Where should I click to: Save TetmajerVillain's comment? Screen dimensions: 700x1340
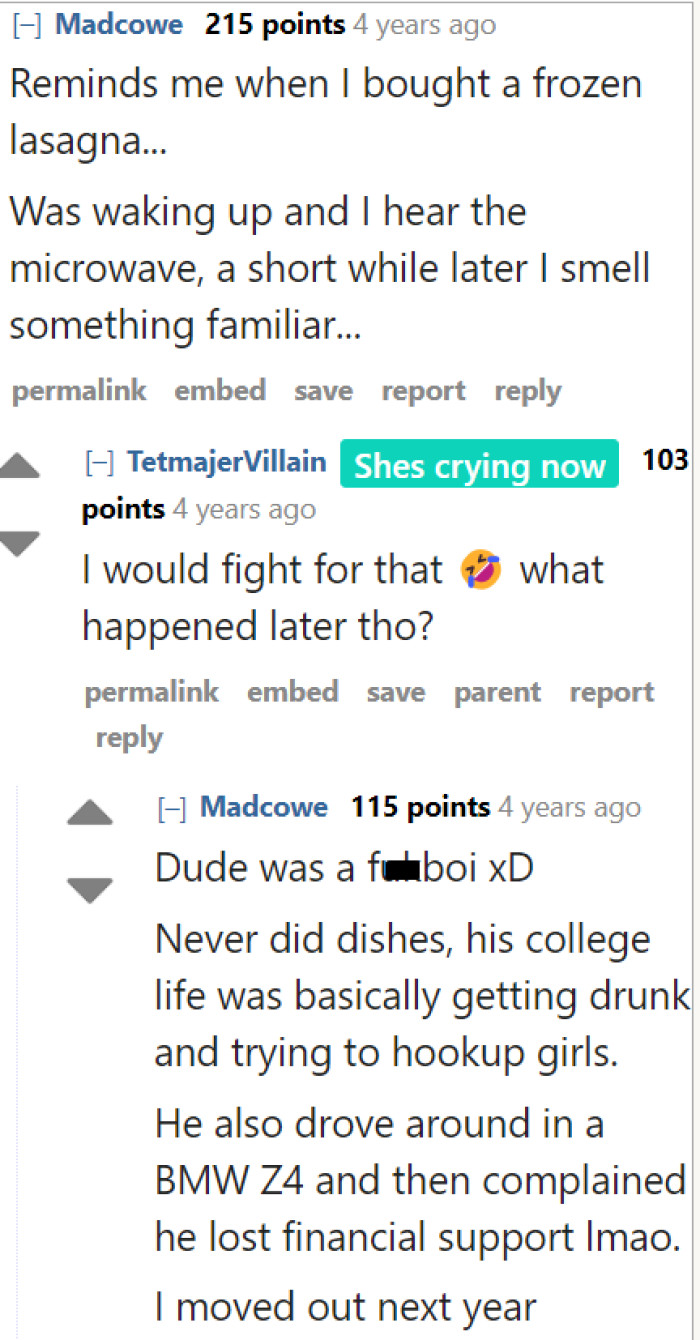pos(395,692)
